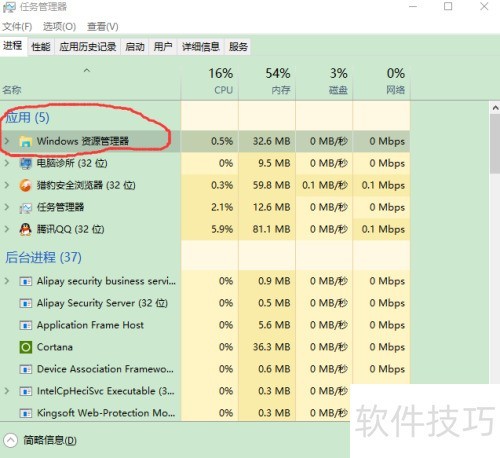
Task: Click the Kingsoft Web-Protection icon
Action: tap(26, 413)
